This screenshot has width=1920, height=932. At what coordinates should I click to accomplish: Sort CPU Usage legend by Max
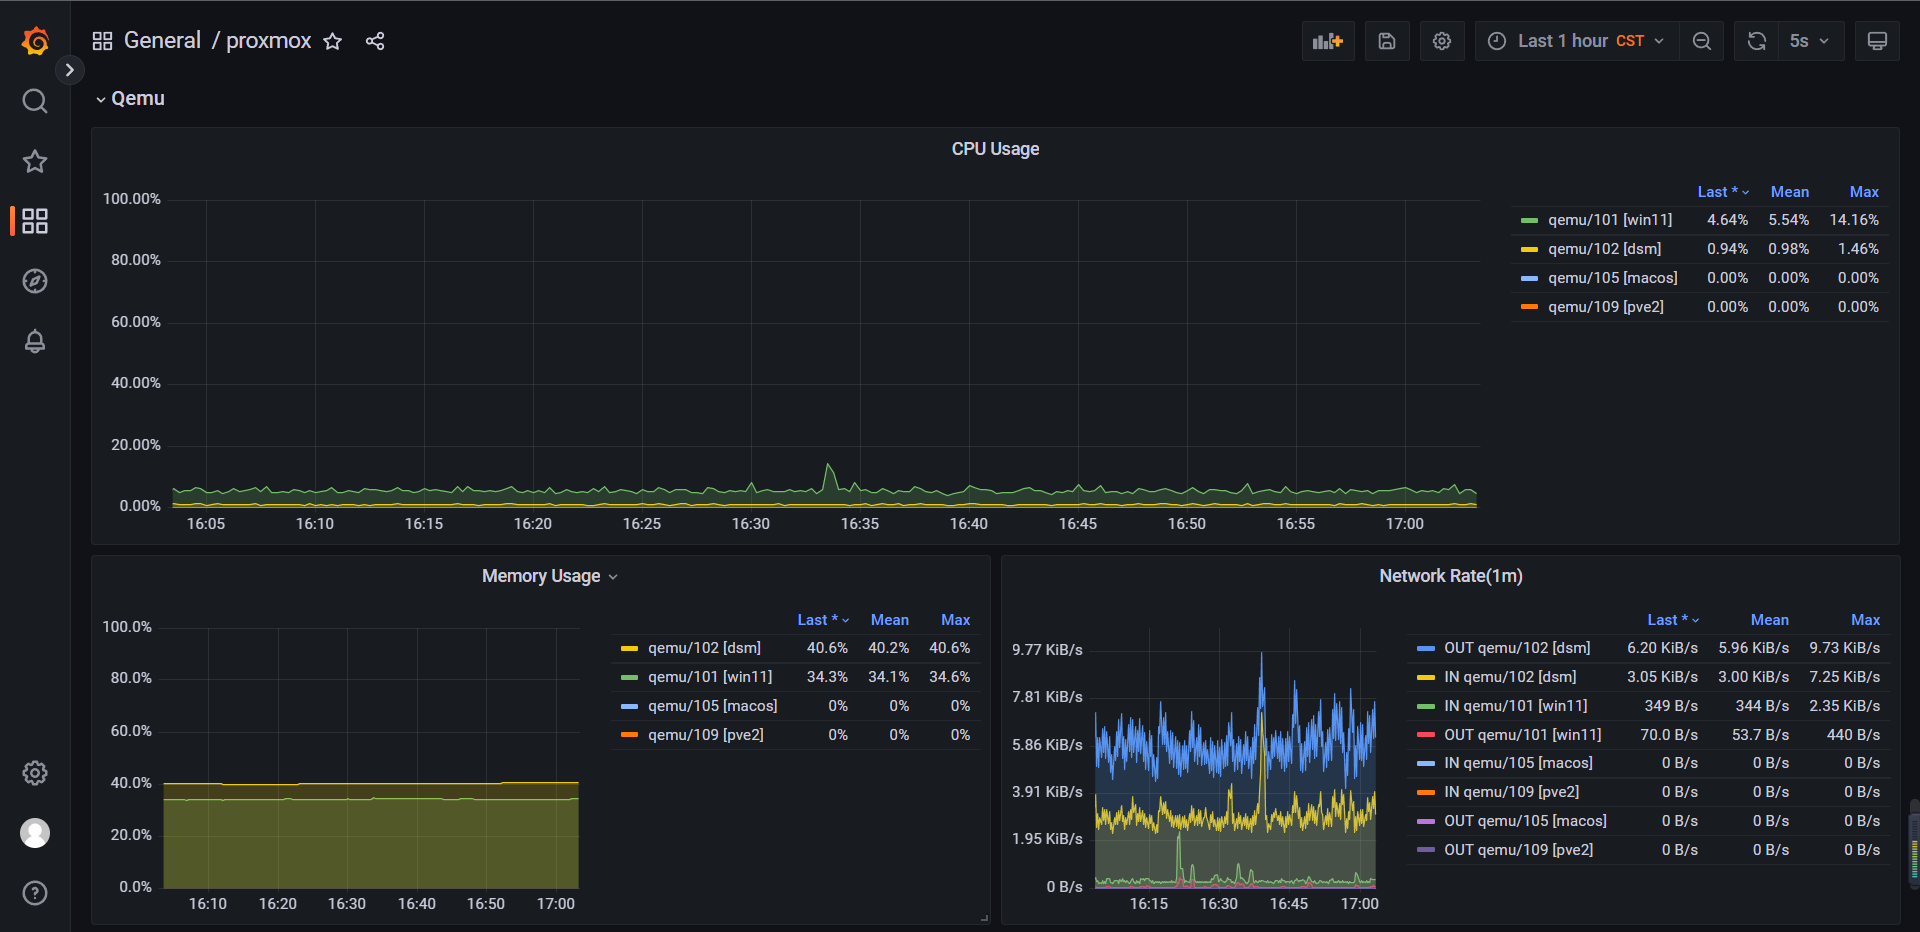click(x=1864, y=192)
